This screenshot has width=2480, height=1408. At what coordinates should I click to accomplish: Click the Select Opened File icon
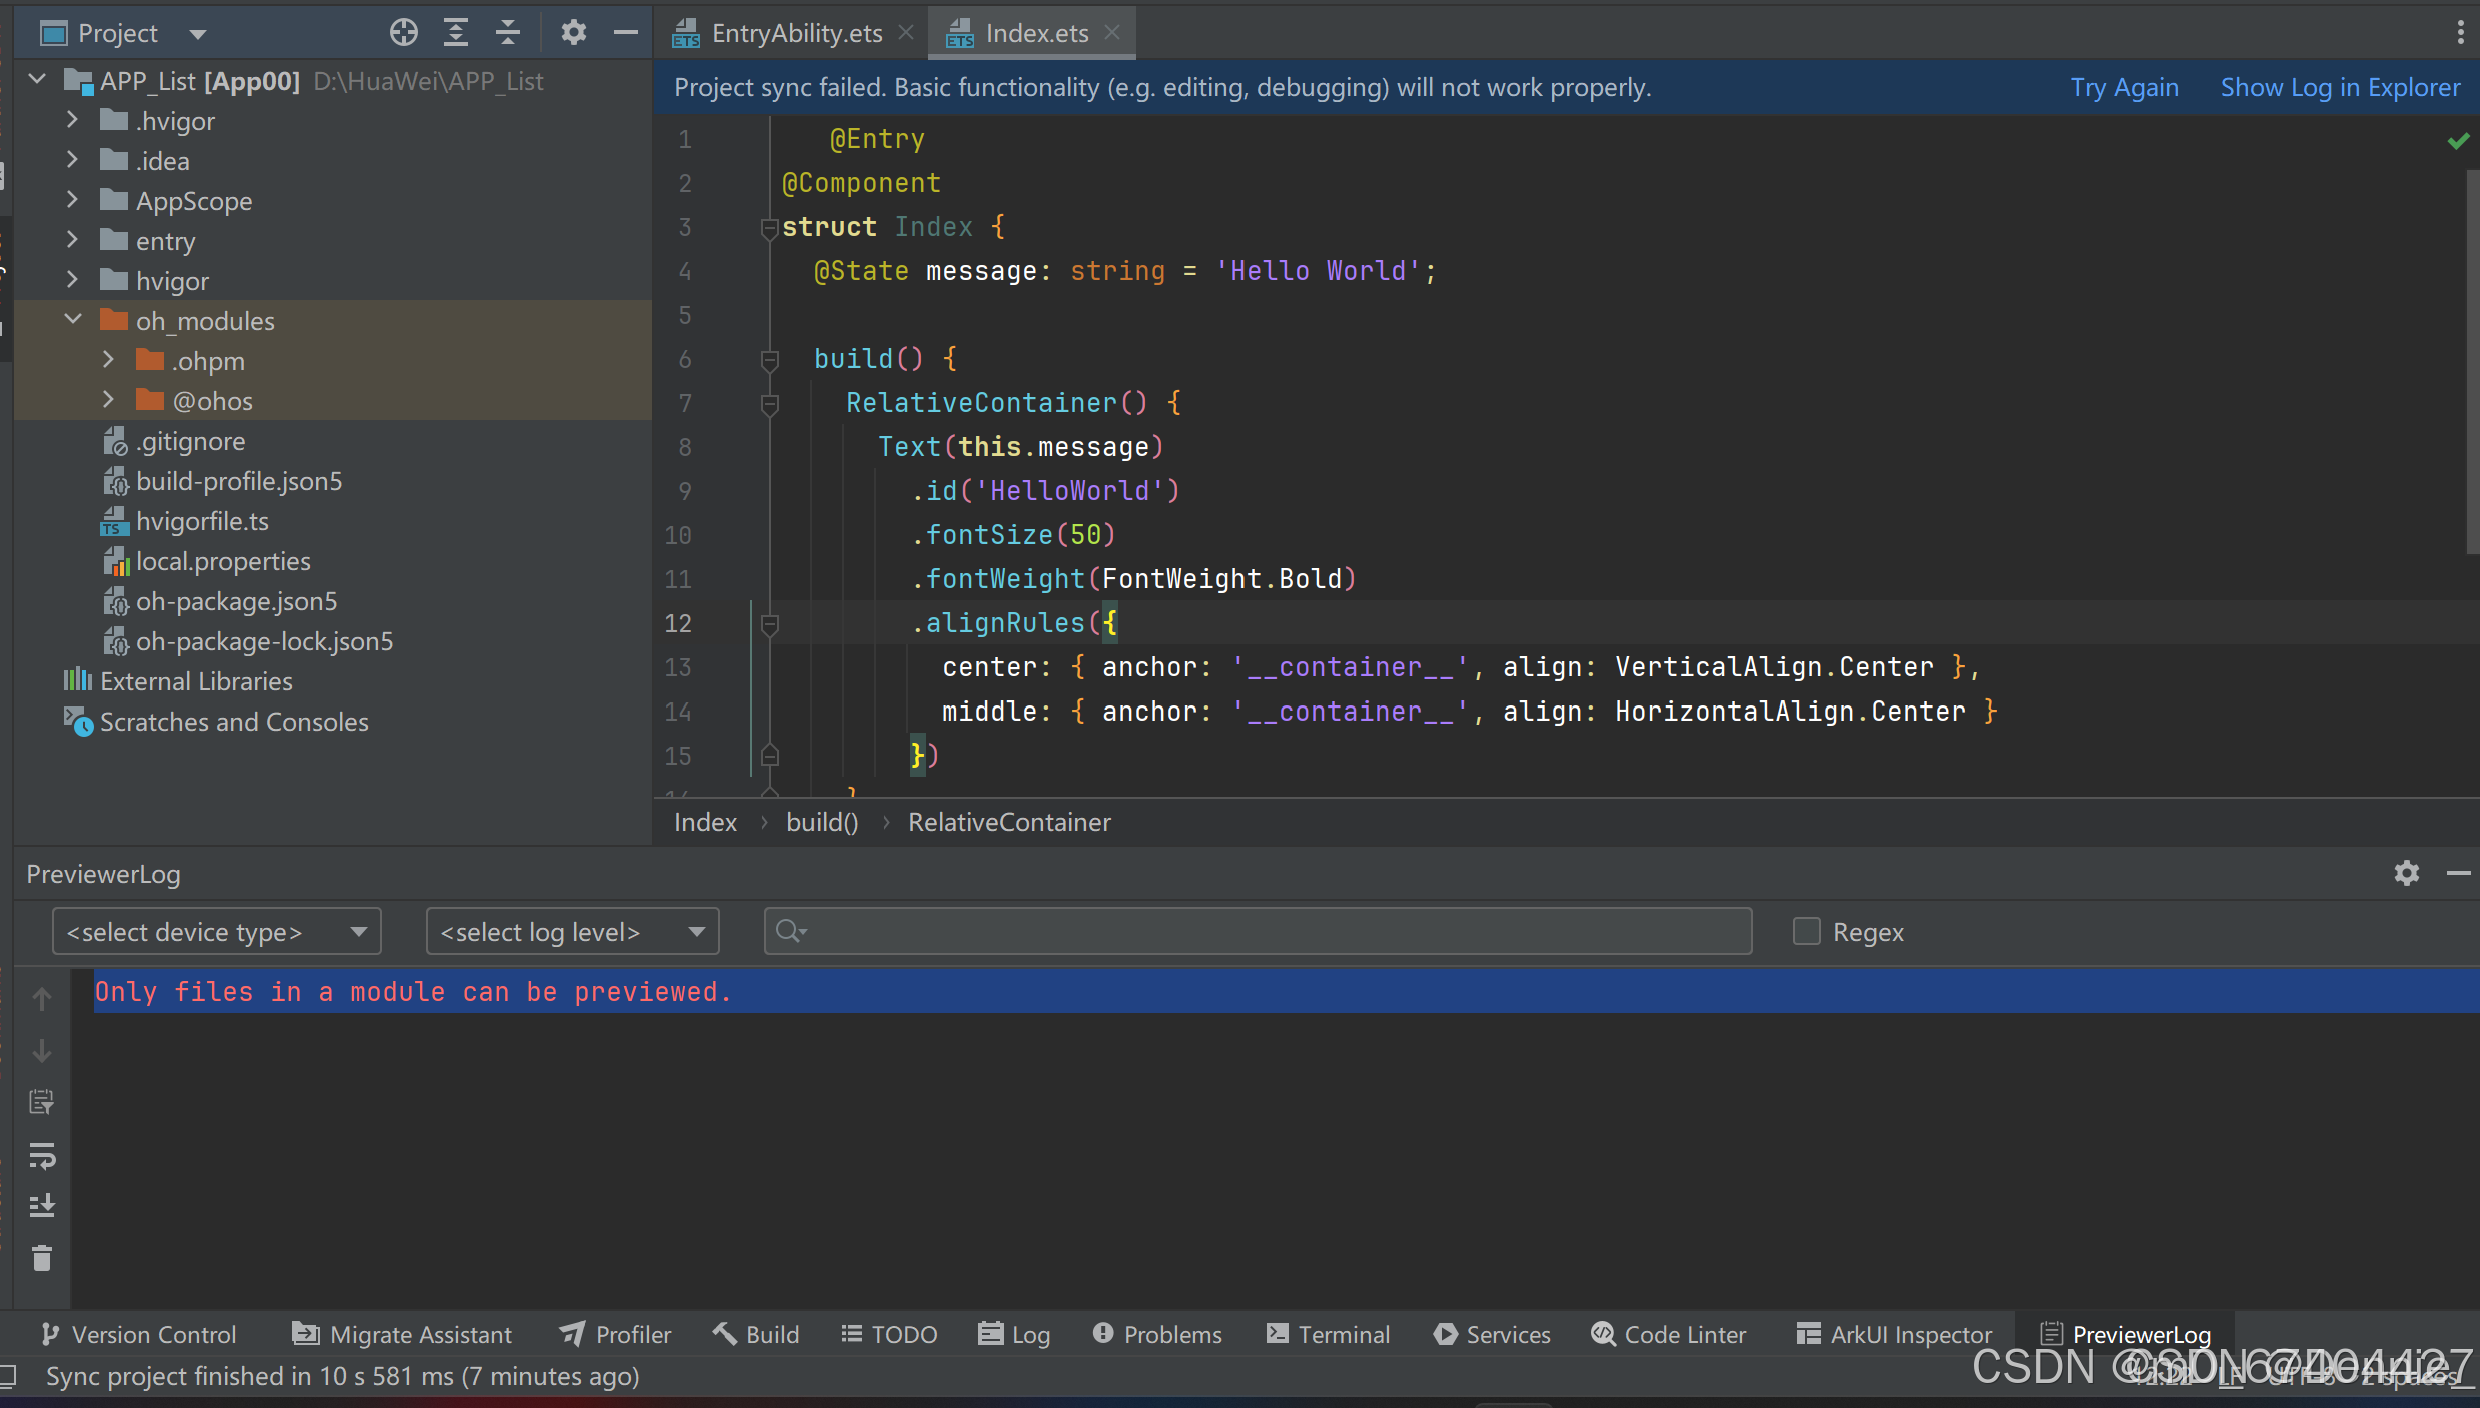tap(402, 32)
